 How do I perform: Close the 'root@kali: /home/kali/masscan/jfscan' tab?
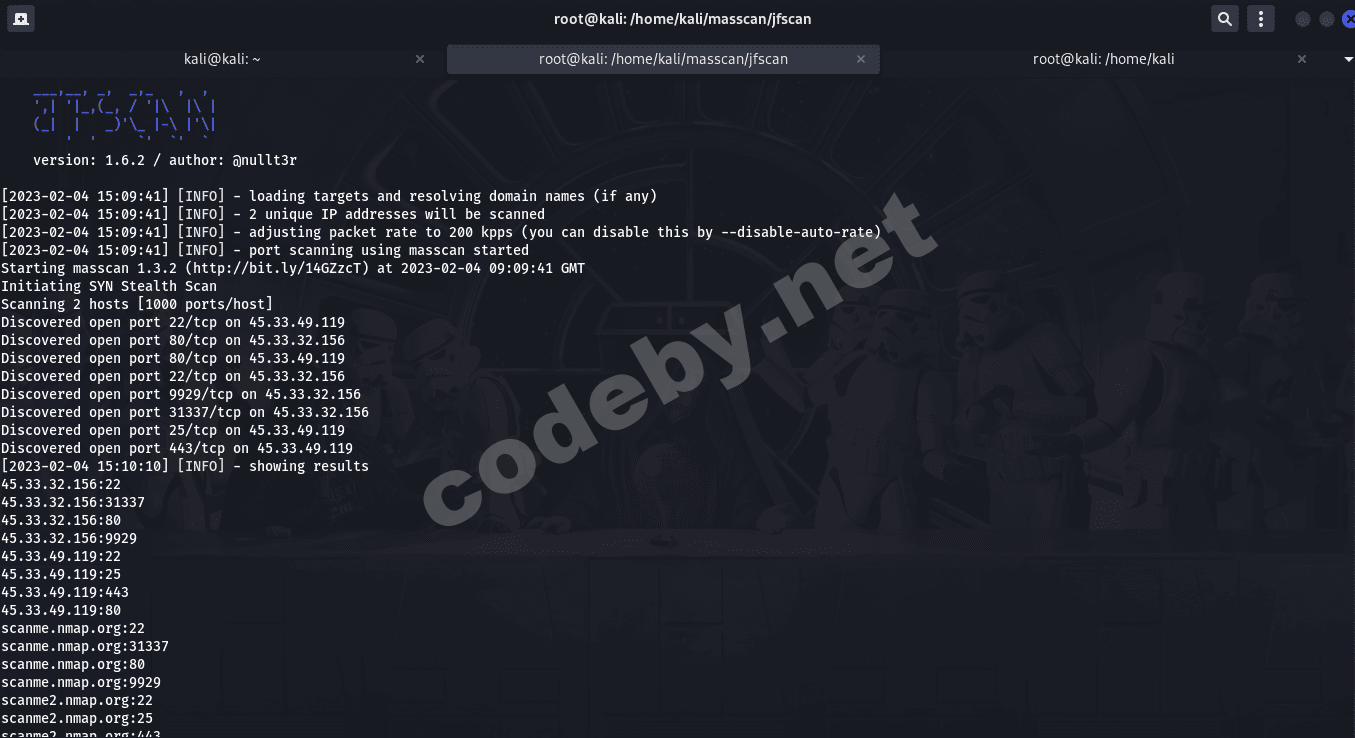861,59
